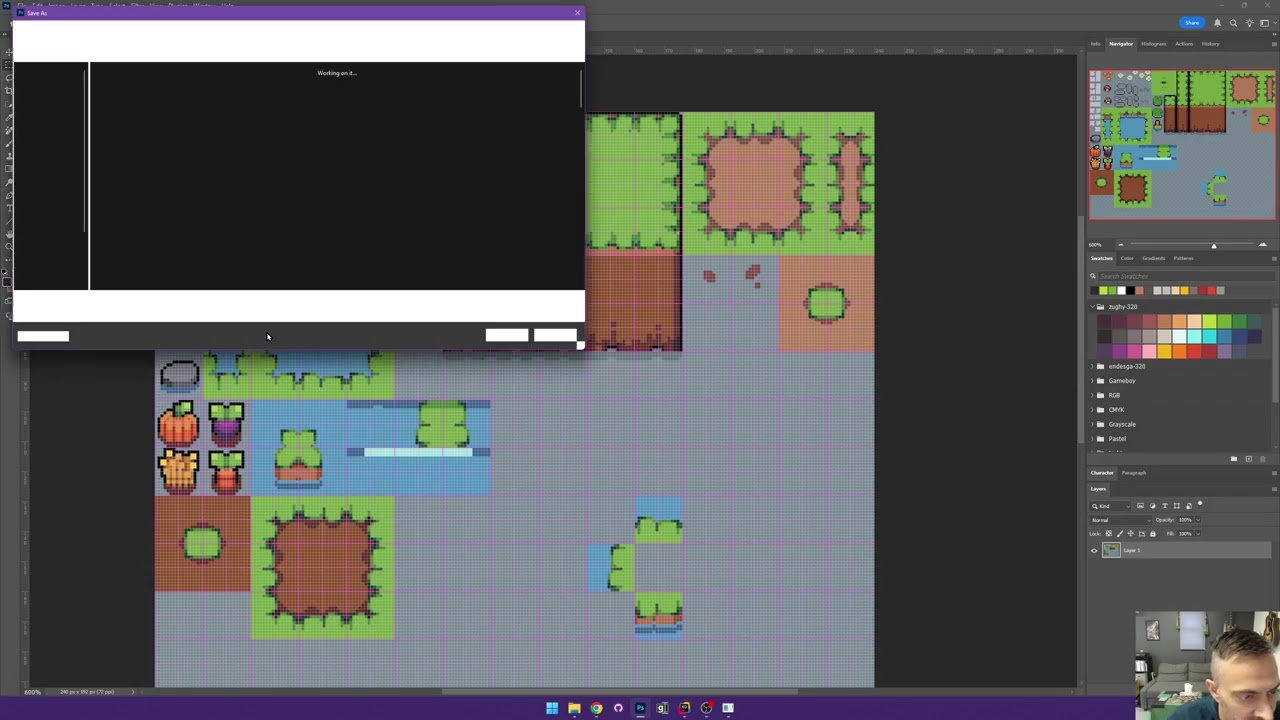Image resolution: width=1280 pixels, height=720 pixels.
Task: Open the Navigator panel options menu
Action: pyautogui.click(x=1274, y=44)
